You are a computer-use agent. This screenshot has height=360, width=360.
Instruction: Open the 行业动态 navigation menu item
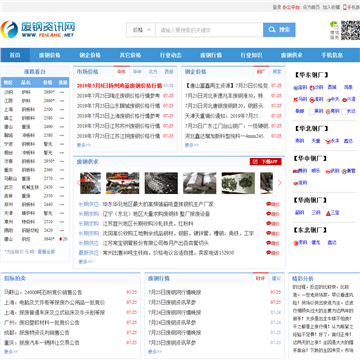coord(171,55)
